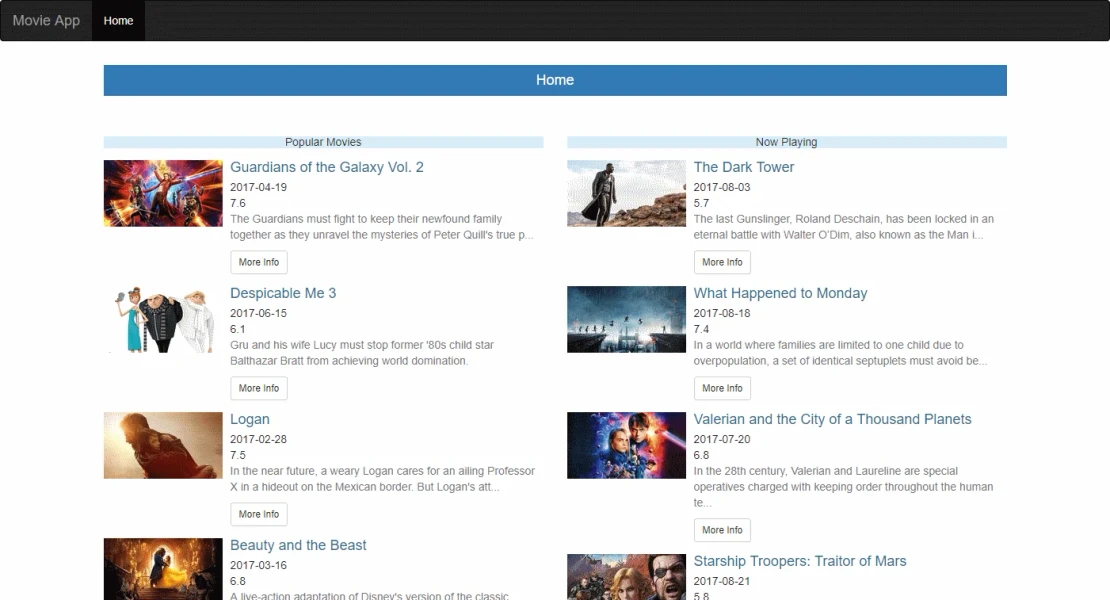
Task: Open The Dark Tower movie page
Action: (744, 167)
